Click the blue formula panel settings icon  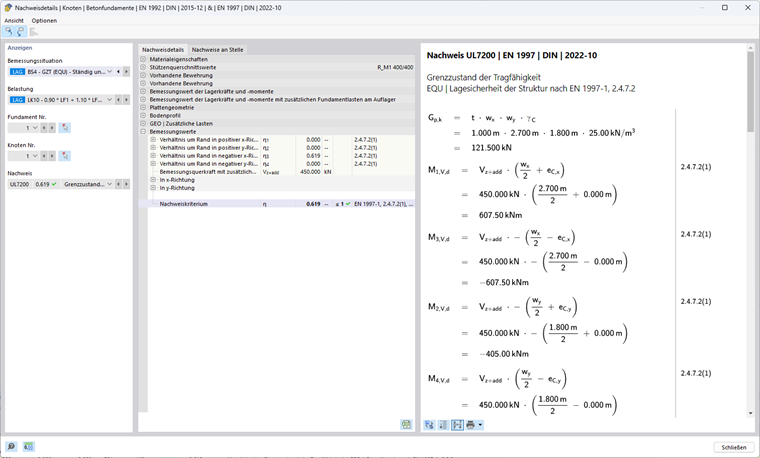429,425
